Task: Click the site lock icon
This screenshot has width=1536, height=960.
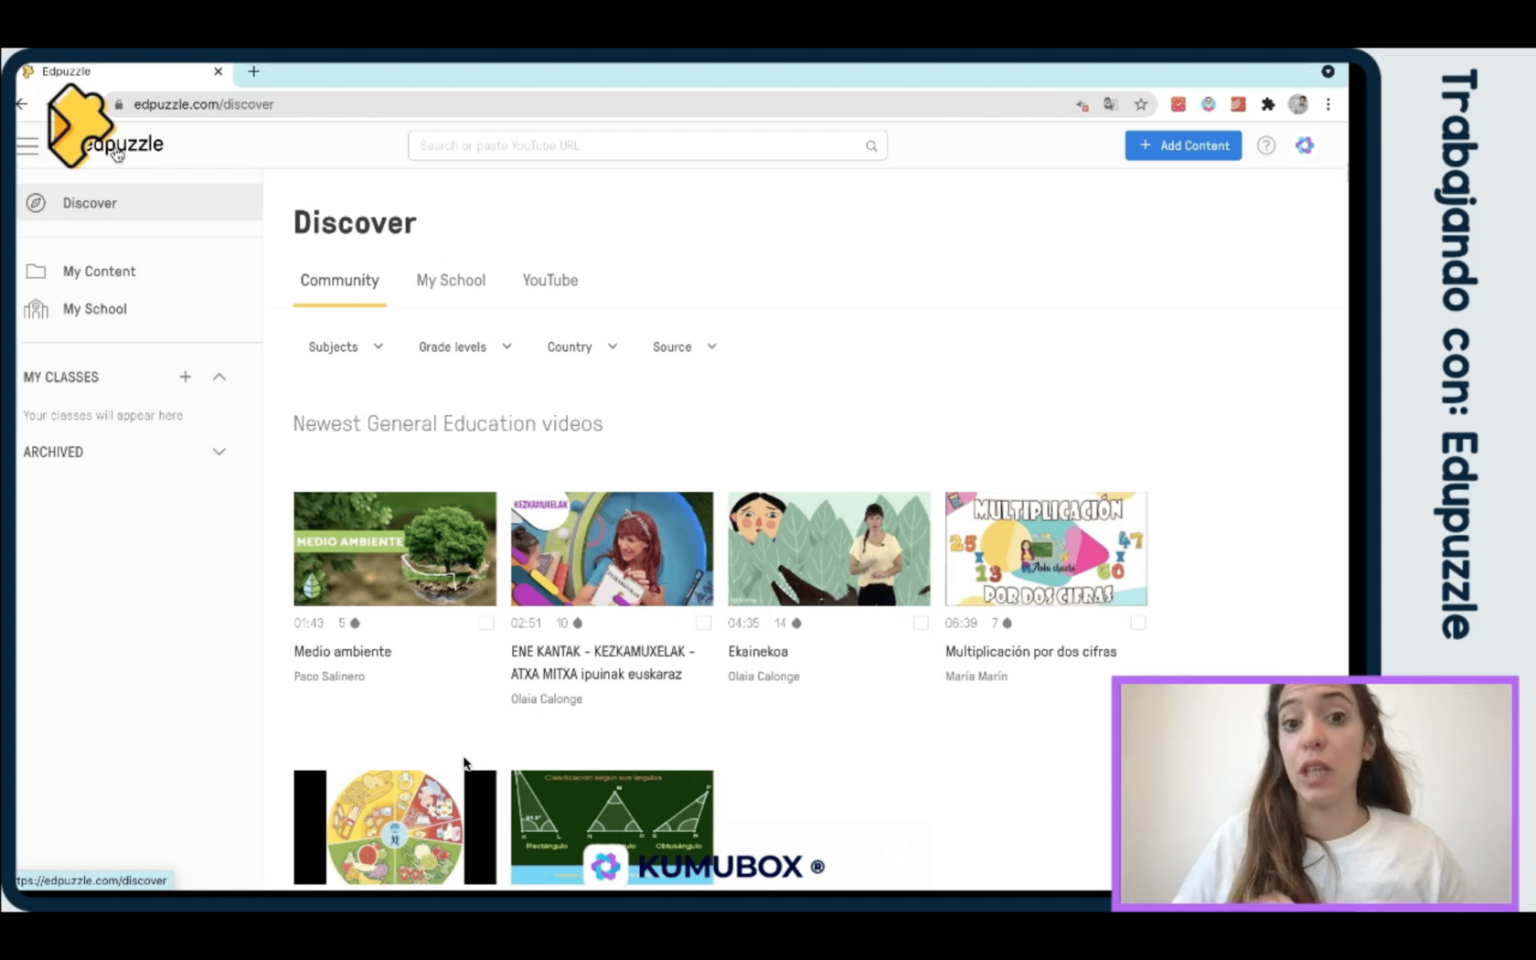Action: [119, 104]
